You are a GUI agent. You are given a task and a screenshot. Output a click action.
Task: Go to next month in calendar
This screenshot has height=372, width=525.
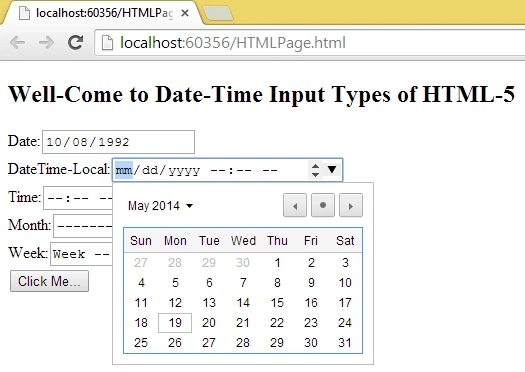tap(351, 205)
